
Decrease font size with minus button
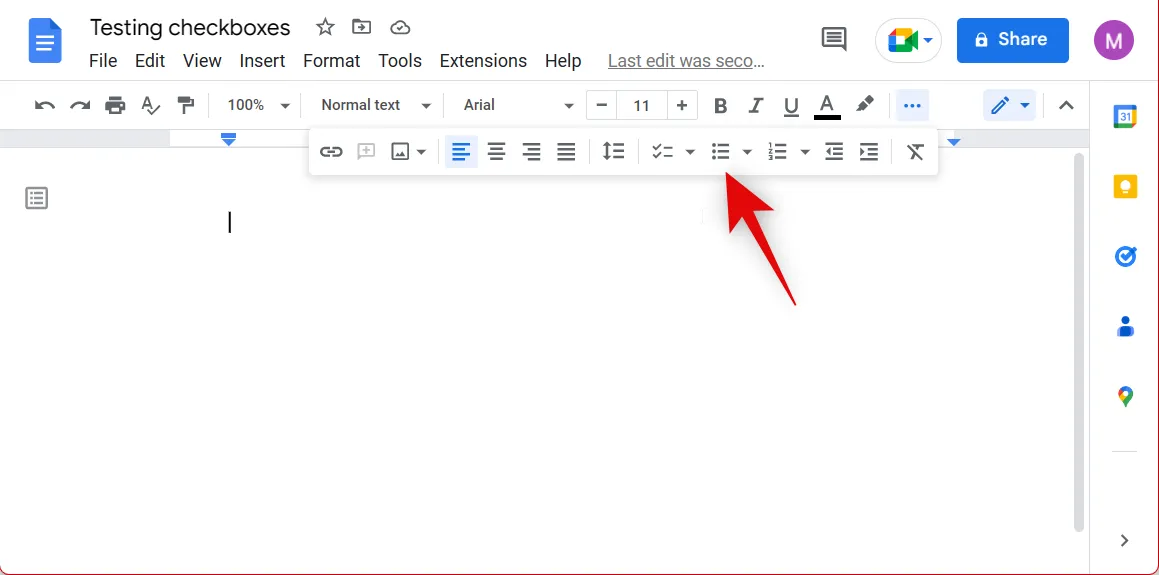[x=602, y=106]
